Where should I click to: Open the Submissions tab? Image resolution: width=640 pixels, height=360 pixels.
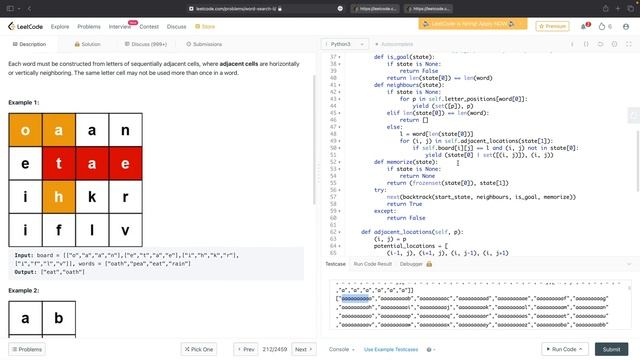coord(204,44)
